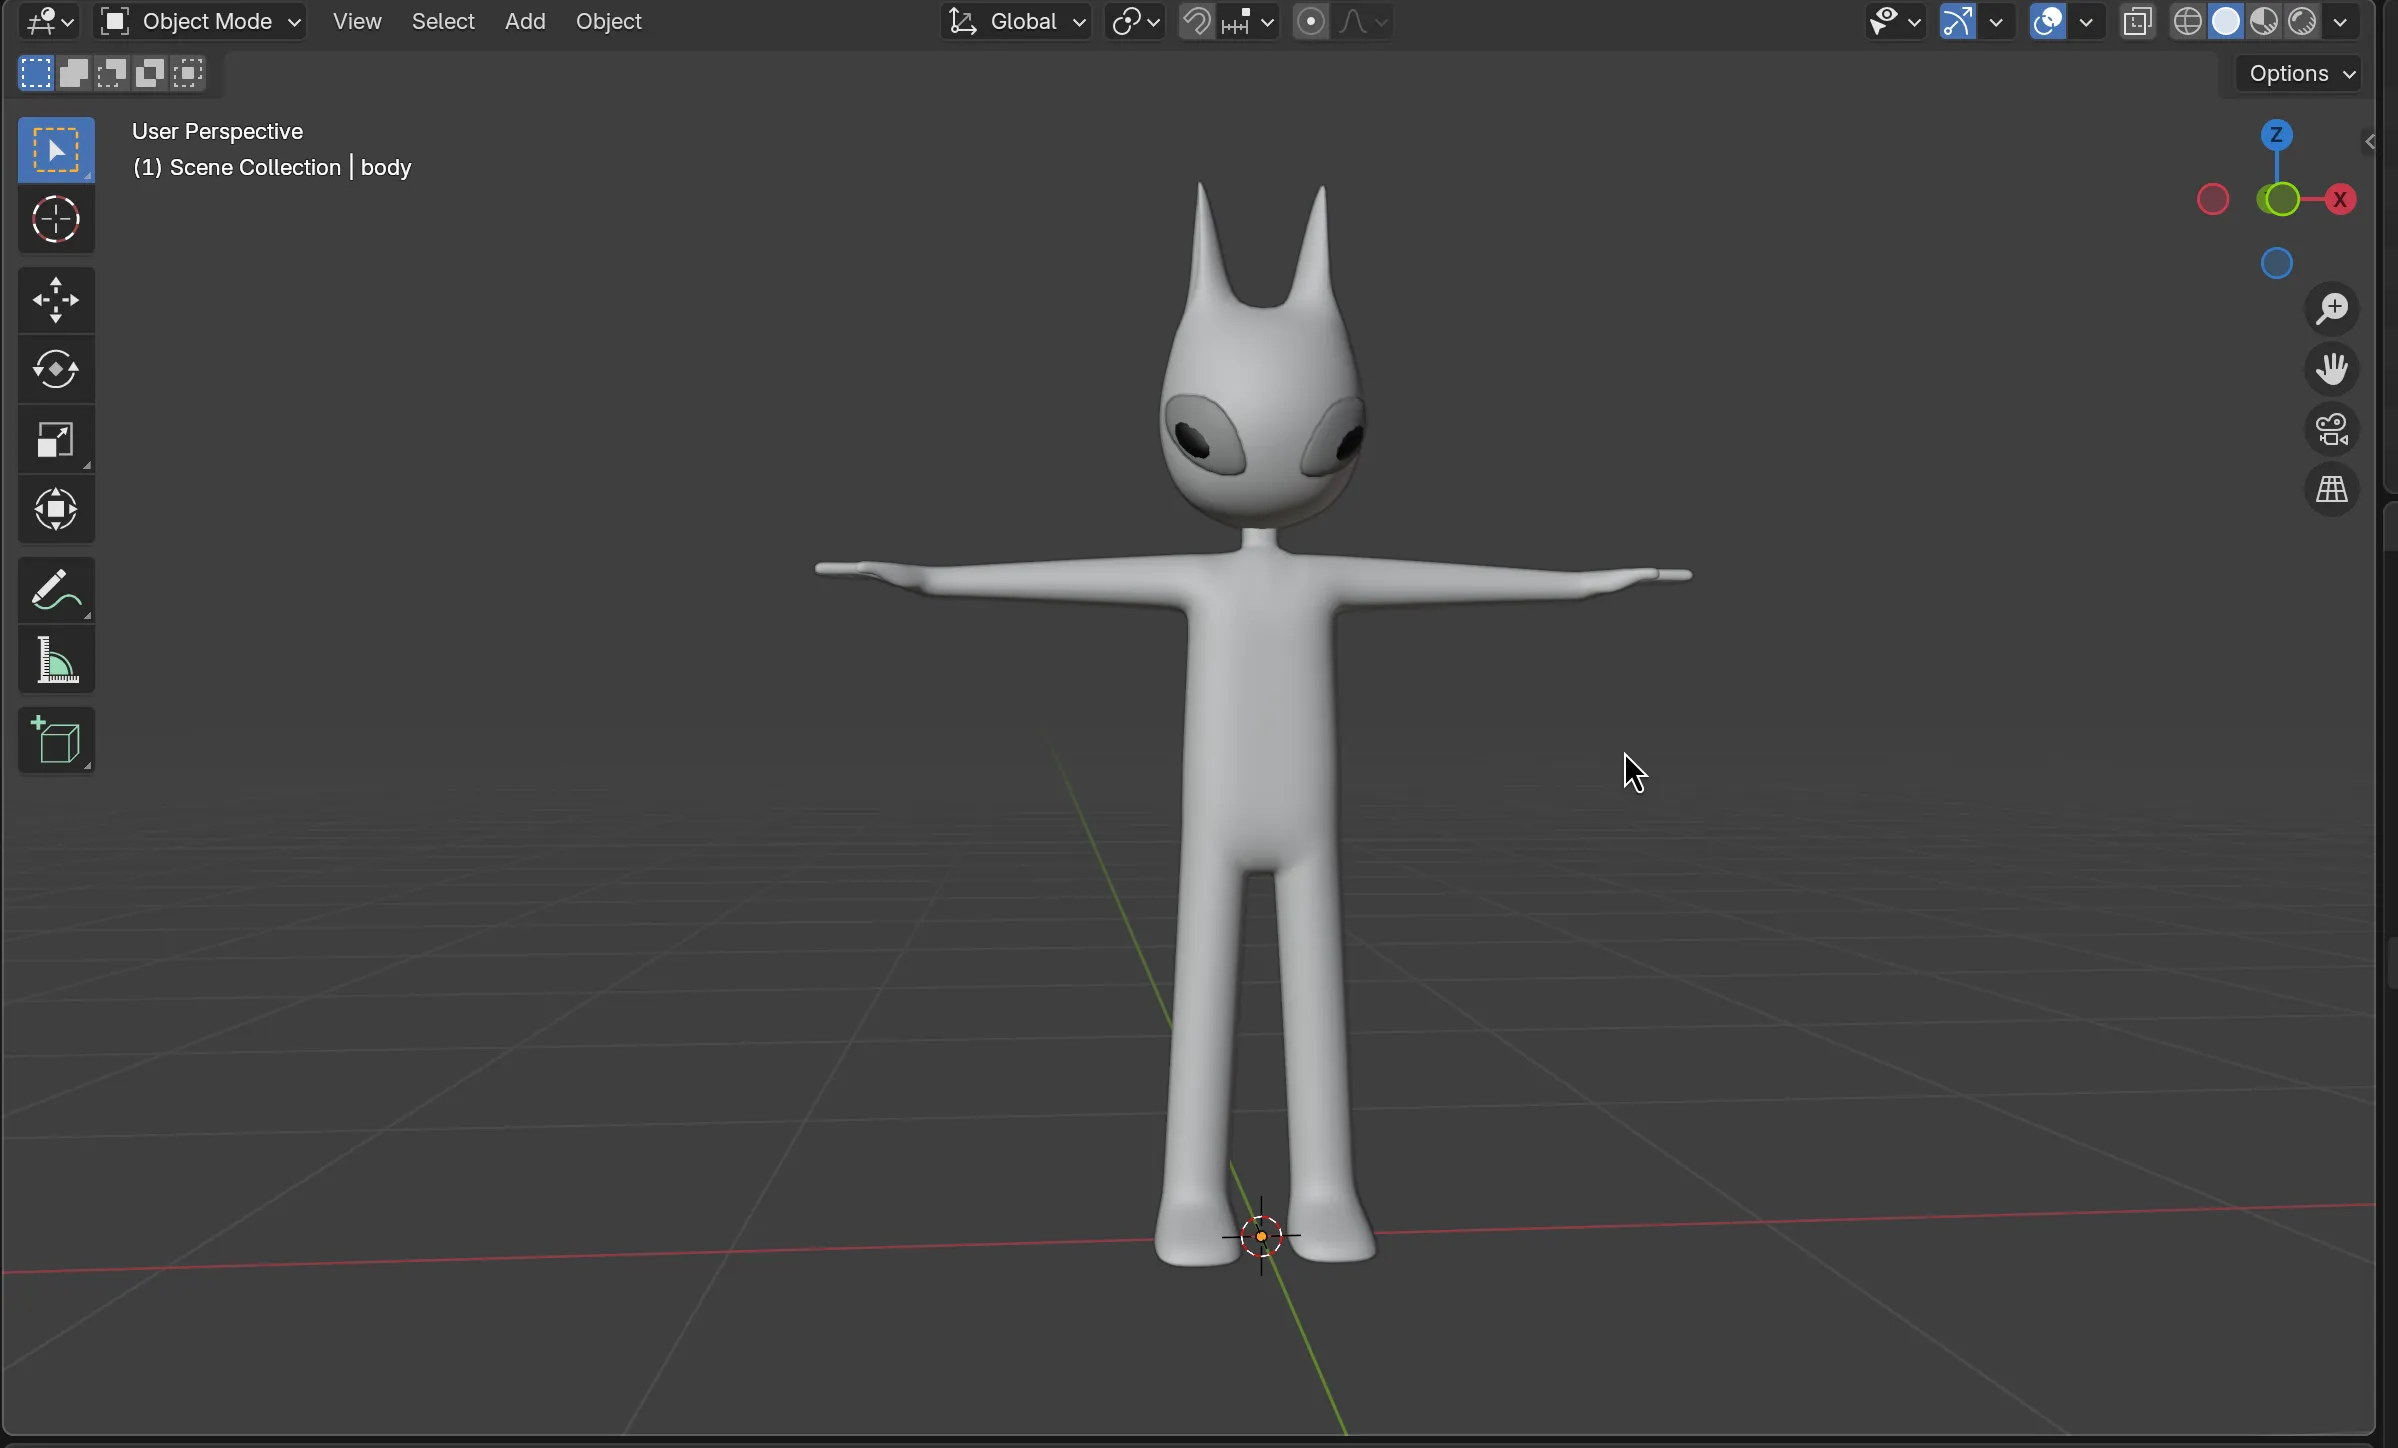Open the Object Mode dropdown

point(200,21)
